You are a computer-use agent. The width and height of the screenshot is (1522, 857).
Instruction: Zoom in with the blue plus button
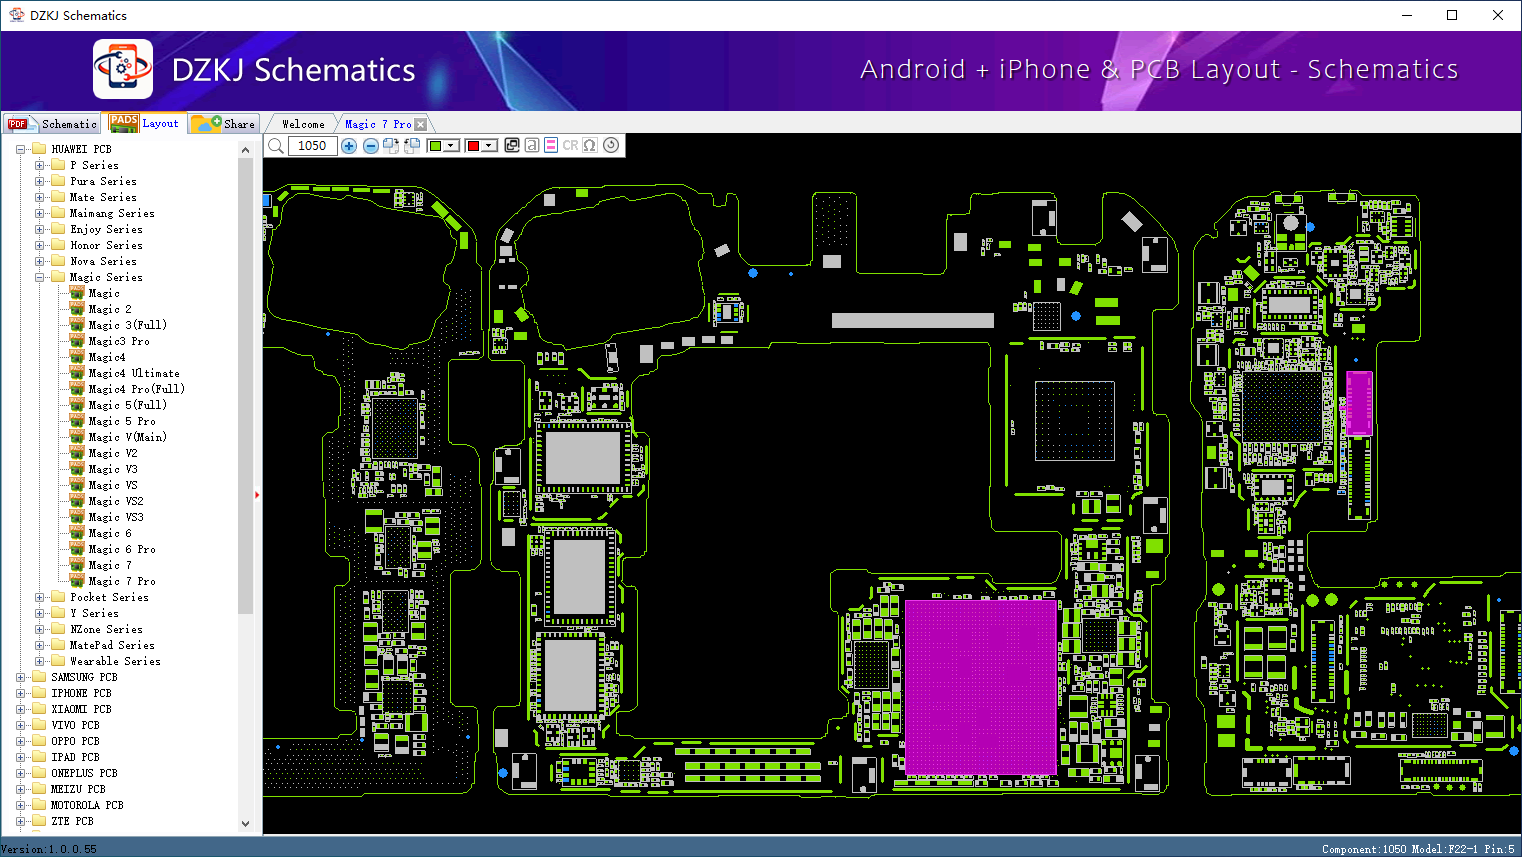pyautogui.click(x=349, y=146)
